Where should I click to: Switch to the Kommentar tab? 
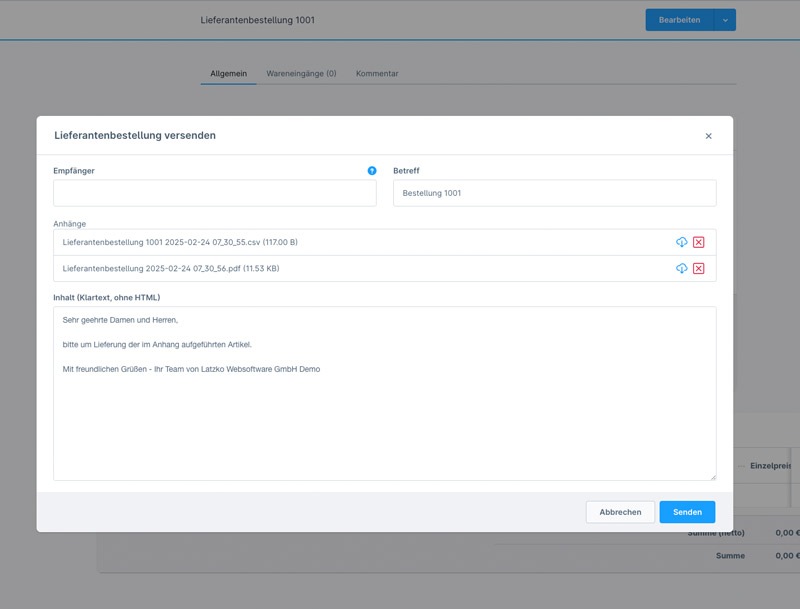point(377,74)
